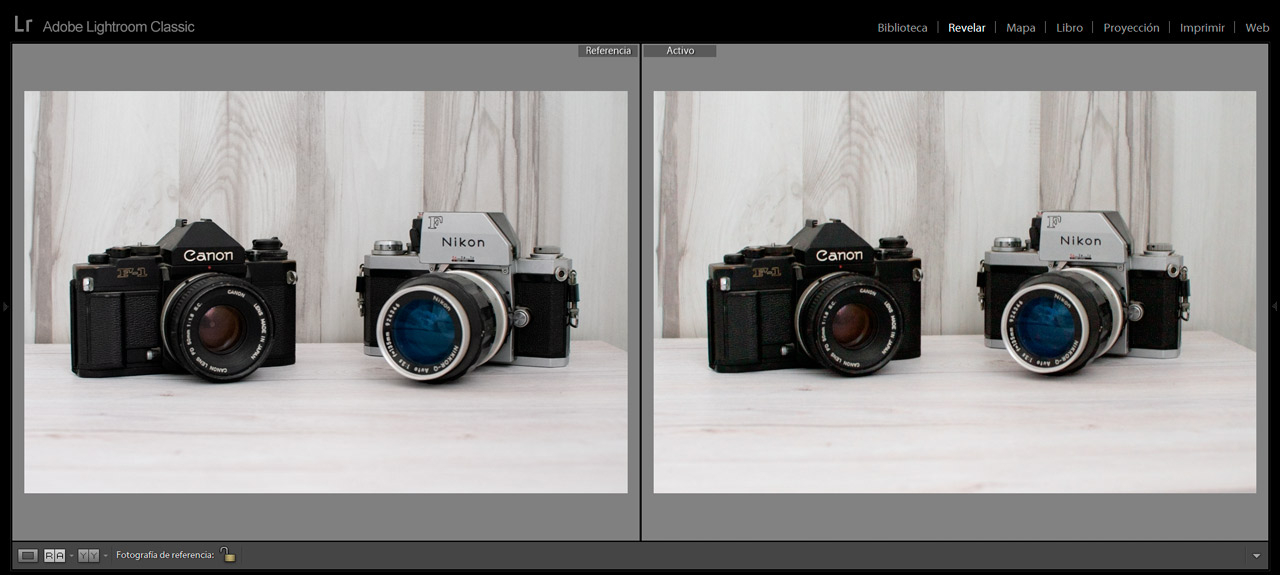Open the Imprimir module
The image size is (1280, 575).
coord(1202,28)
